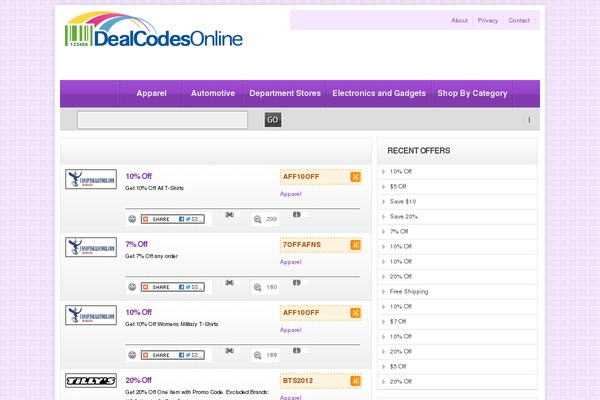This screenshot has width=600, height=400.
Task: Click the GO search button
Action: 273,120
